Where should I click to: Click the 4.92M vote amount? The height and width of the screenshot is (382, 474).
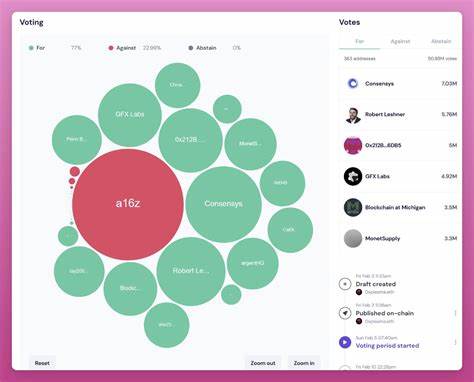pyautogui.click(x=449, y=176)
